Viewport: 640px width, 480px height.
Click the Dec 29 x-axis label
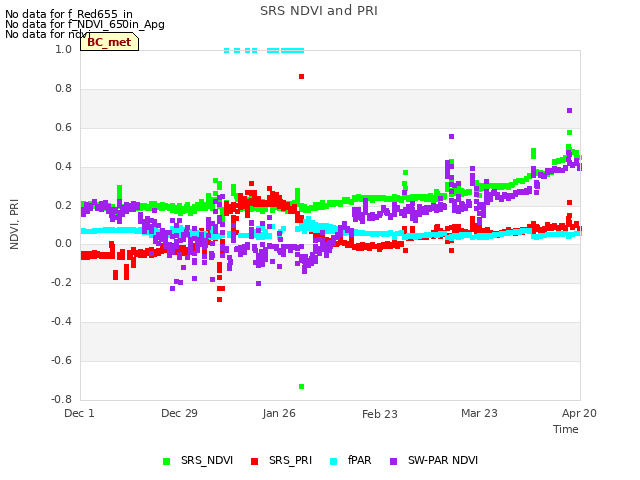(179, 413)
